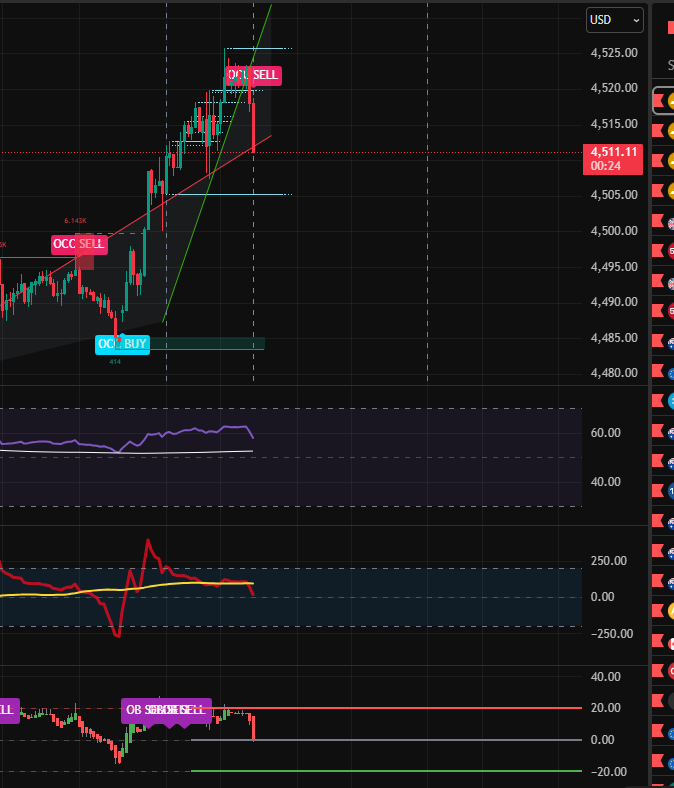Click the purple label at bottom-left pane edge
This screenshot has width=674, height=788.
point(8,710)
